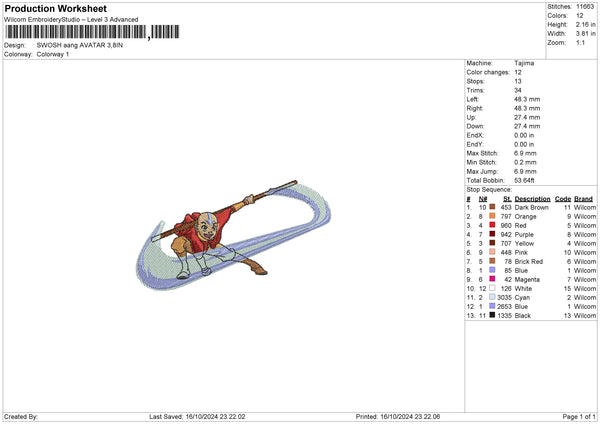This screenshot has width=600, height=424.
Task: Click the Red color swatch, row 3
Action: [x=492, y=225]
